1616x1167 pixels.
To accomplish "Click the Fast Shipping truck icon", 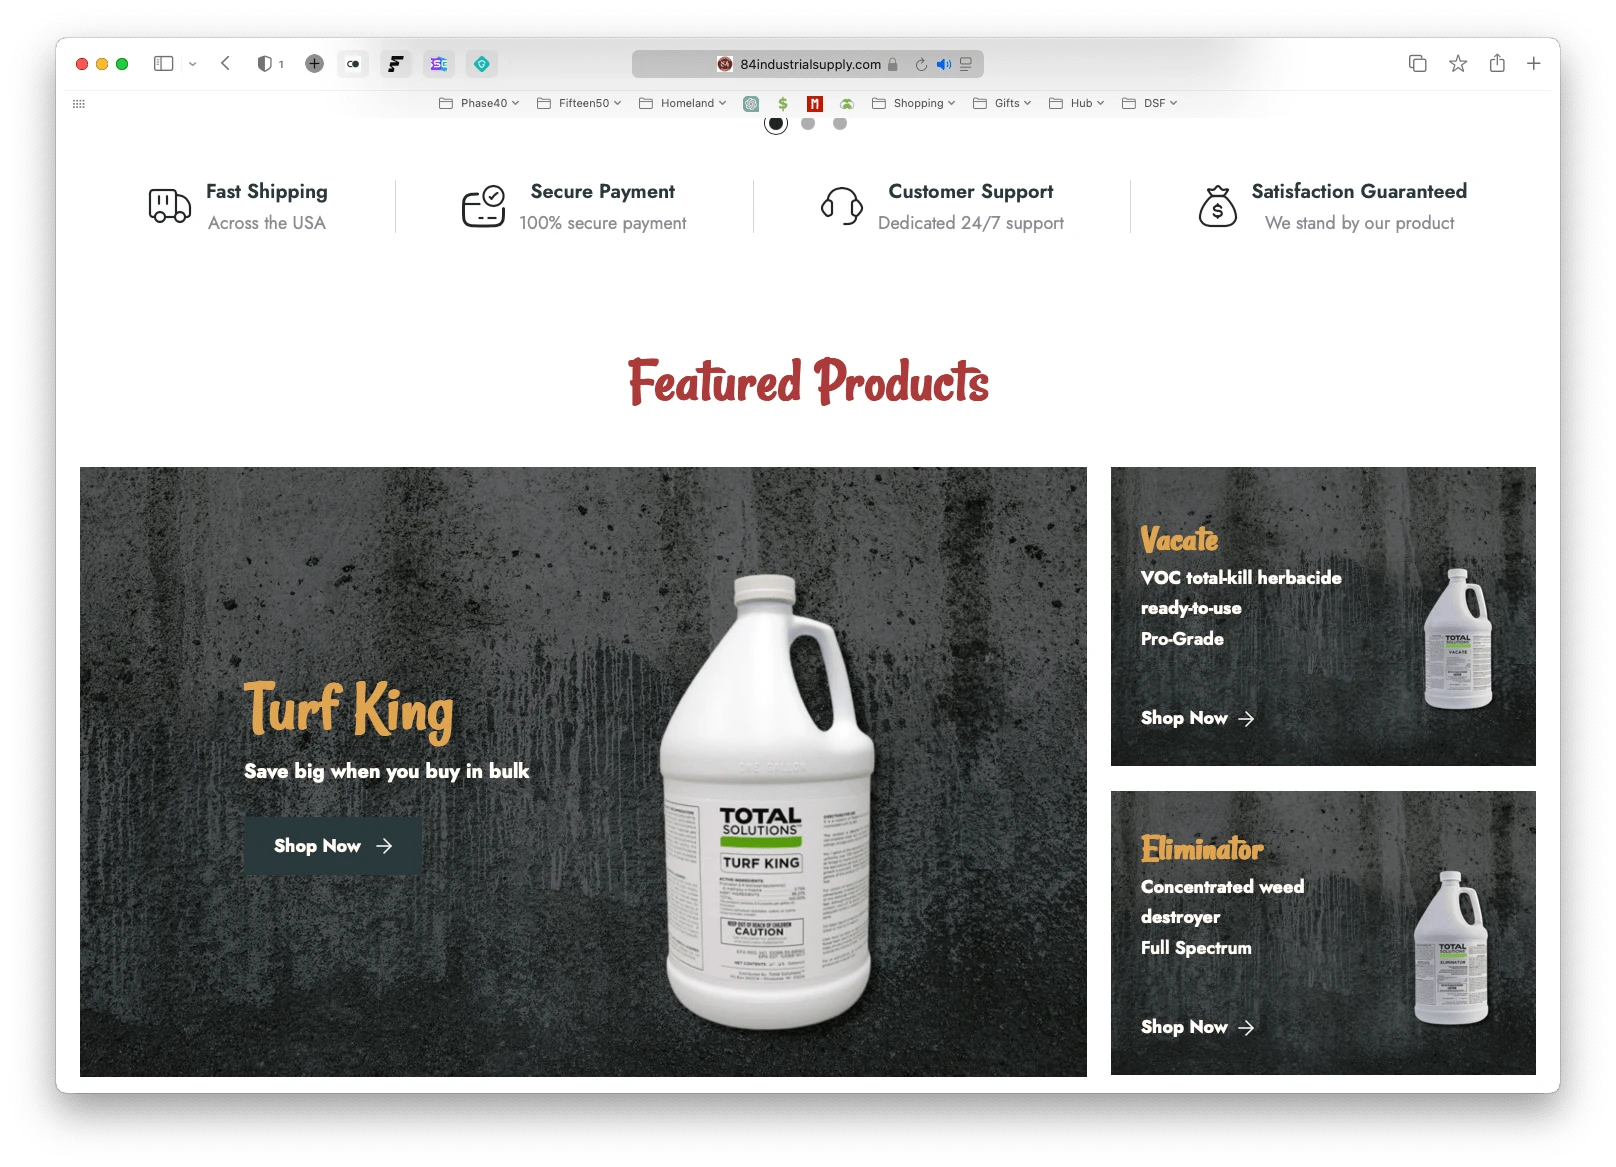I will click(170, 206).
